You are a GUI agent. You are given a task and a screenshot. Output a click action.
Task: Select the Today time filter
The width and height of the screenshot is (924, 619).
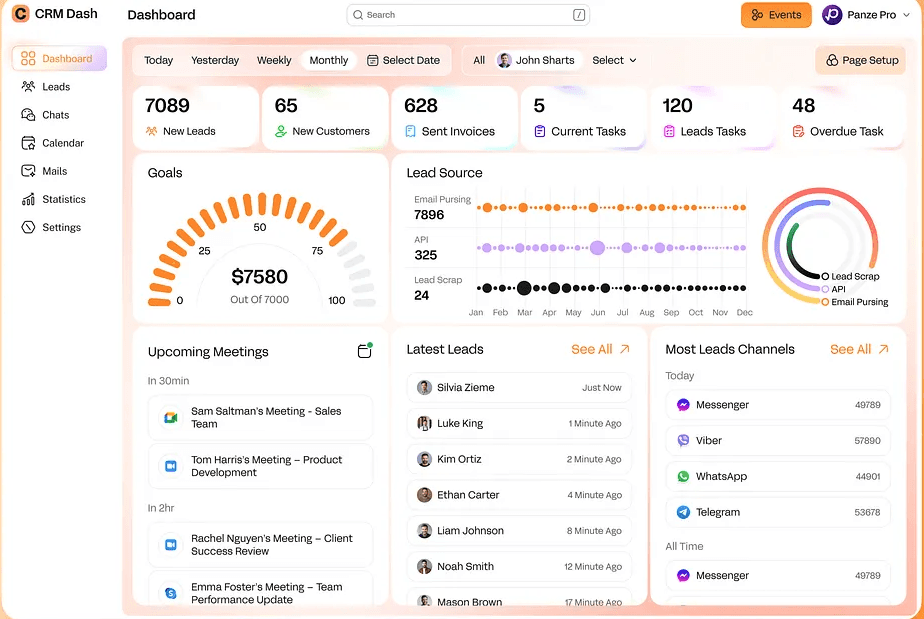coord(158,60)
